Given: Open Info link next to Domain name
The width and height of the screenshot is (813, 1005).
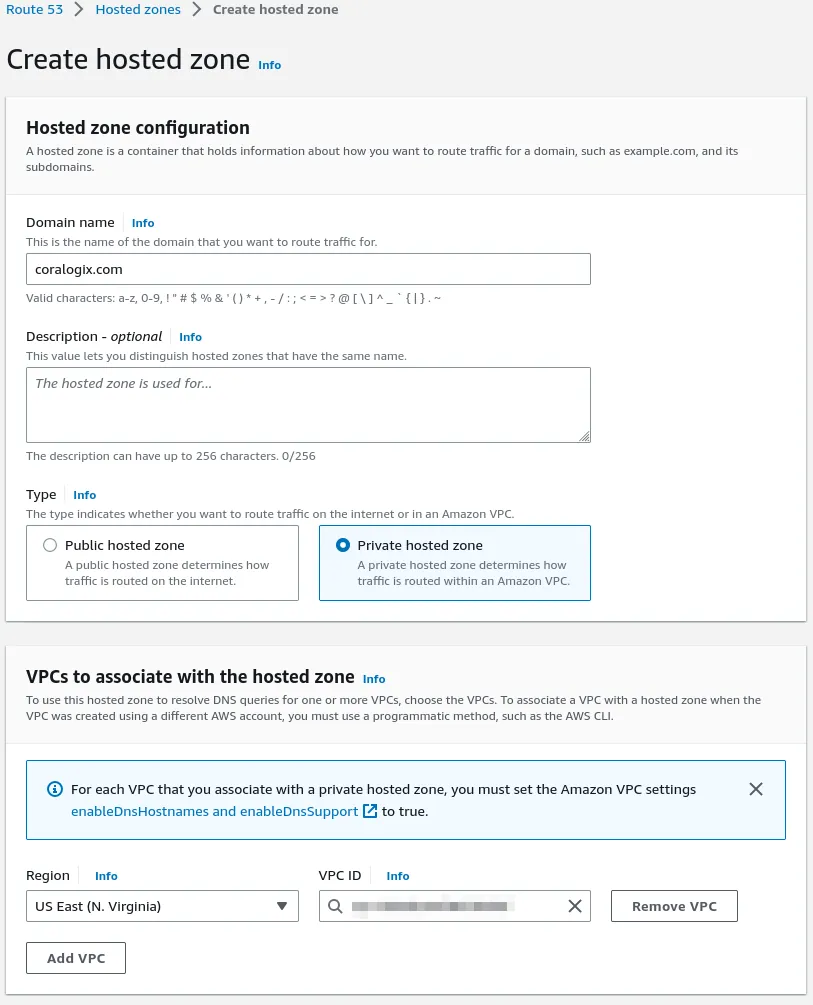Looking at the screenshot, I should point(143,223).
